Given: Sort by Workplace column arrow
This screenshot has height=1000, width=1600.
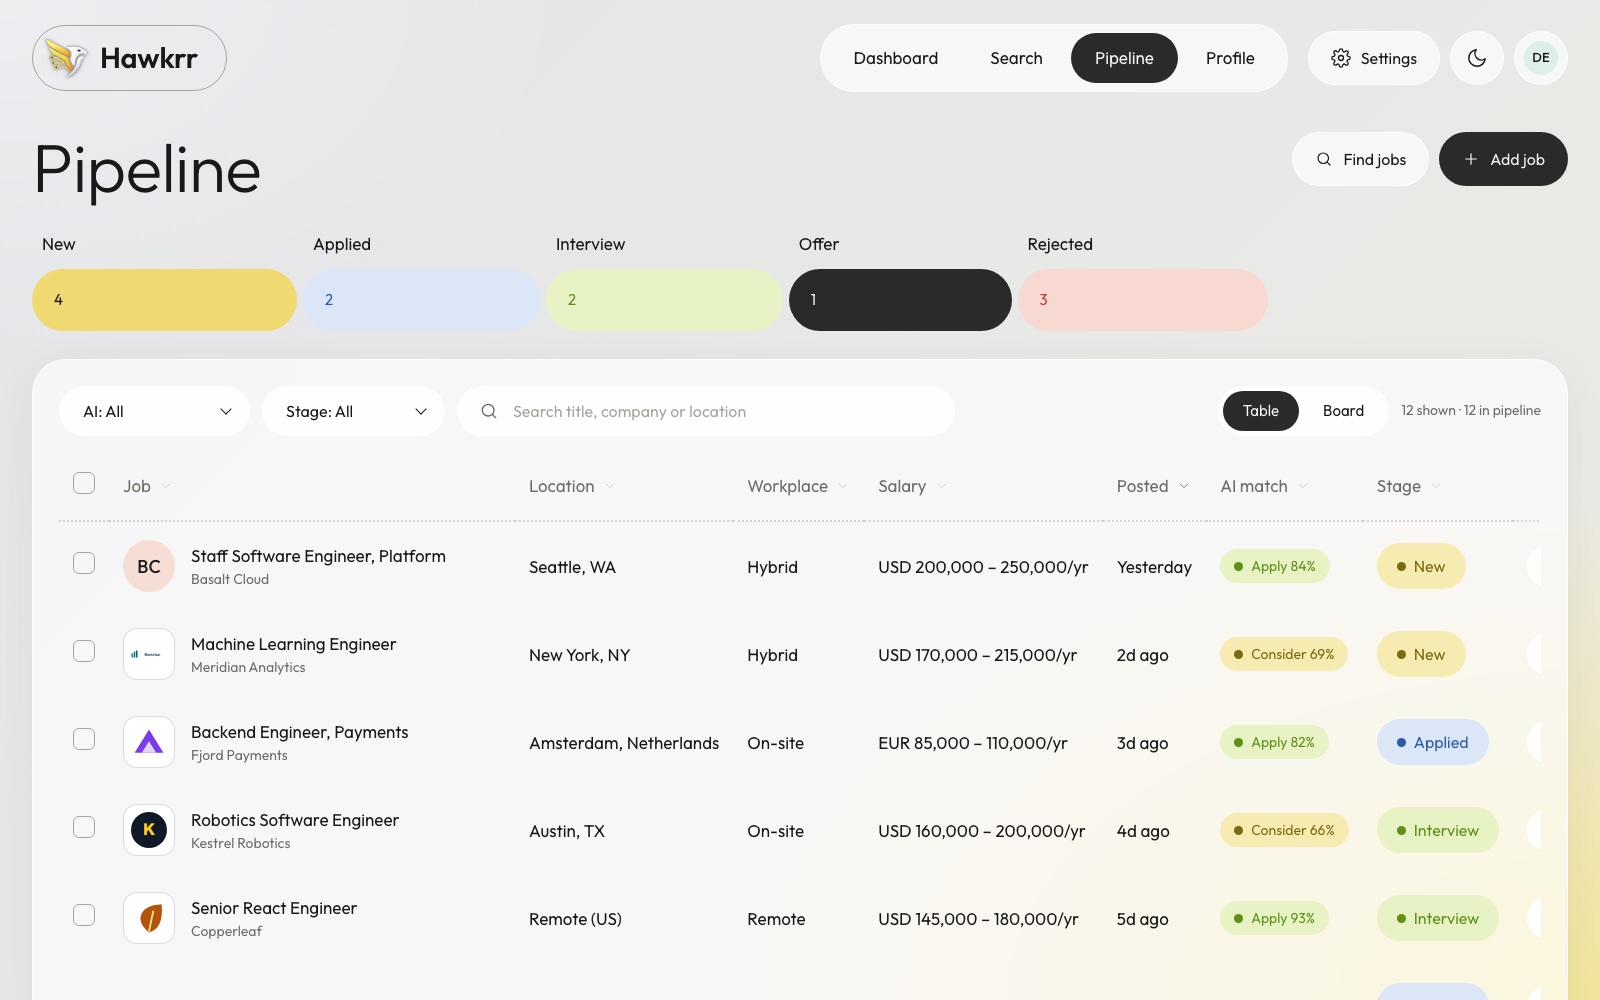Looking at the screenshot, I should pyautogui.click(x=843, y=487).
